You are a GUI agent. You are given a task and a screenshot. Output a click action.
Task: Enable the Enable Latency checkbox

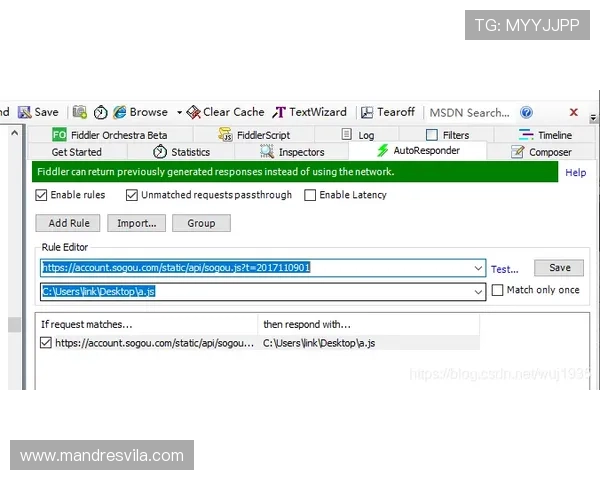(x=310, y=195)
